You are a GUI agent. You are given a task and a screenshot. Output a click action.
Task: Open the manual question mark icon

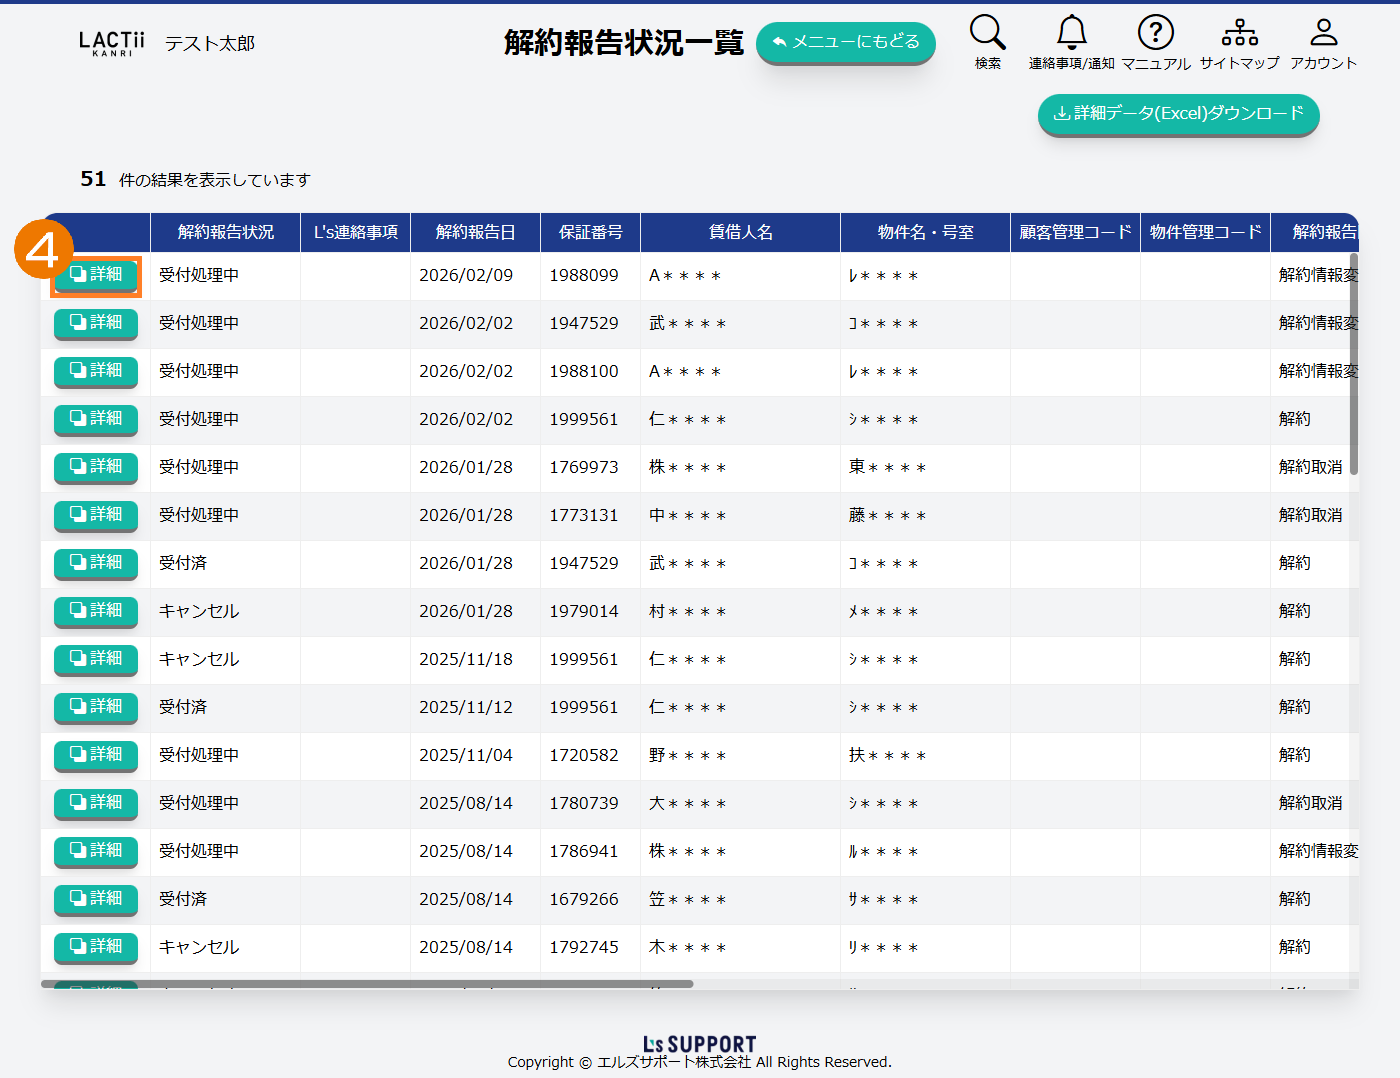[1155, 33]
